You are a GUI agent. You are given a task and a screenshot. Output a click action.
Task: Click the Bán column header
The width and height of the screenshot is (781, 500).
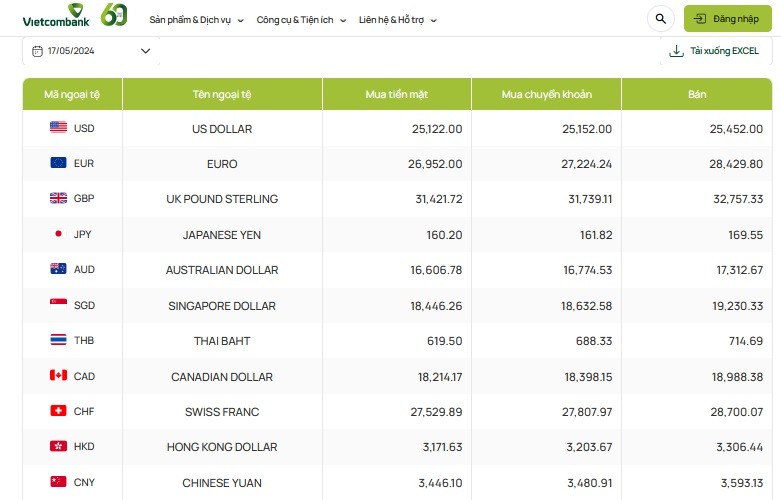697,94
